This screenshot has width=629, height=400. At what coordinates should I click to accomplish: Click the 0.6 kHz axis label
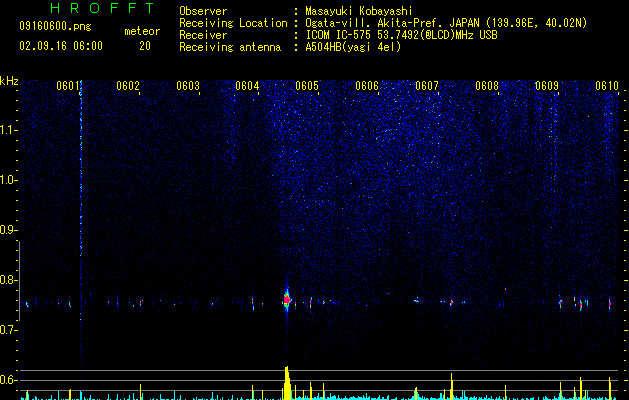point(9,380)
